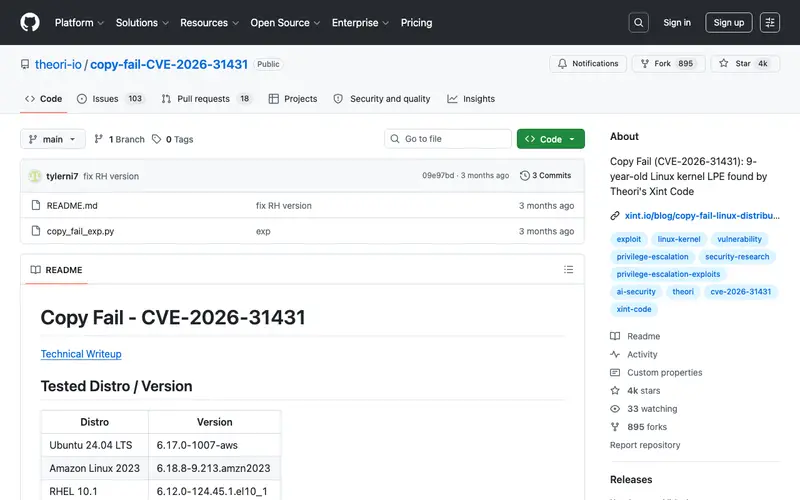The image size is (800, 500).
Task: Click the note icon beside Custom properties
Action: point(615,372)
